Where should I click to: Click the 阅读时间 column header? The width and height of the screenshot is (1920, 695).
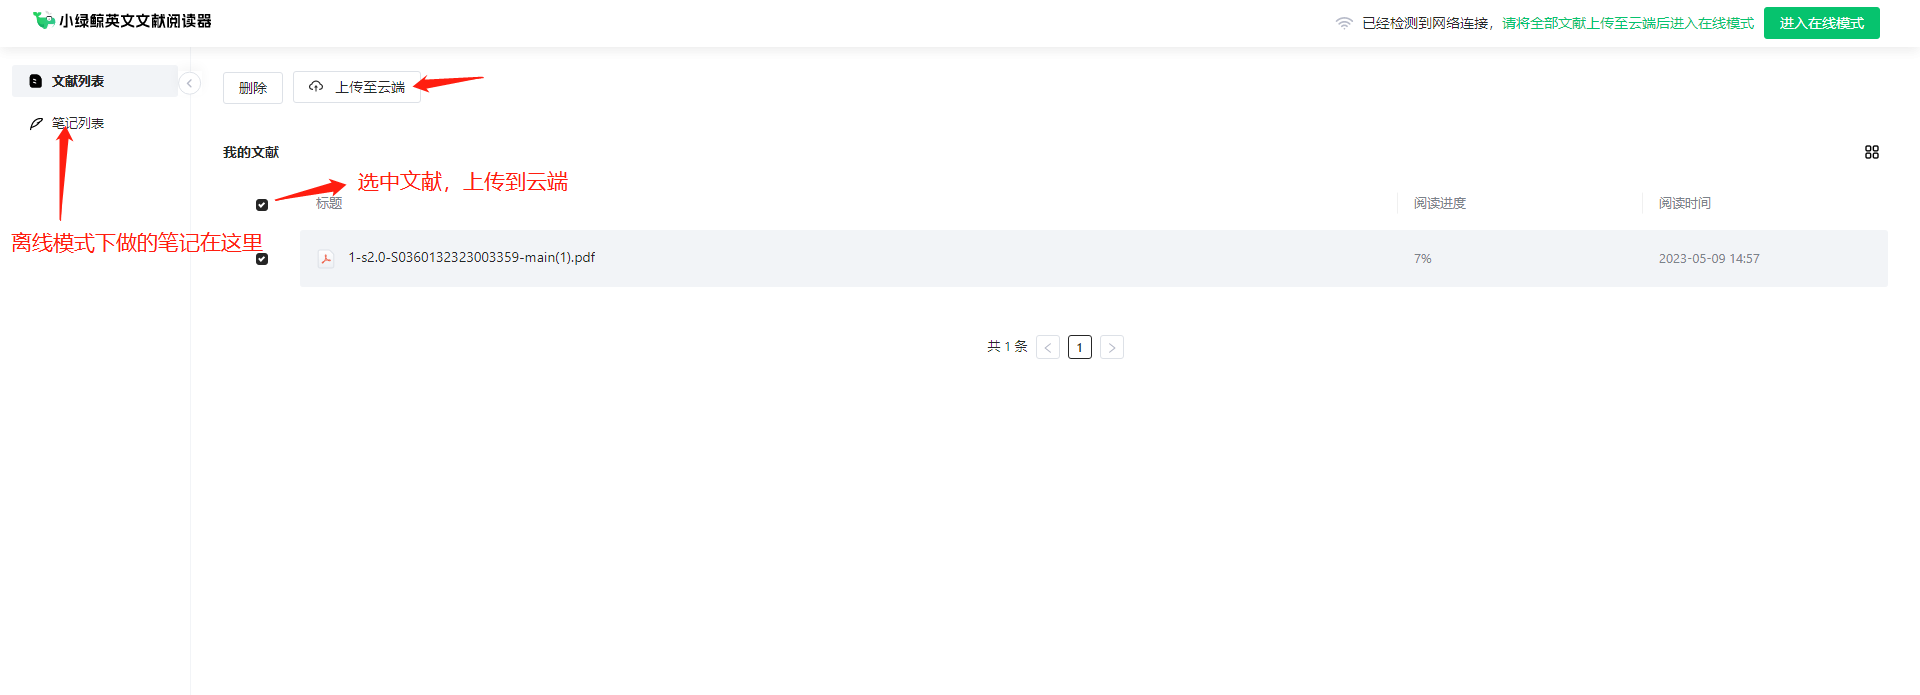tap(1685, 203)
